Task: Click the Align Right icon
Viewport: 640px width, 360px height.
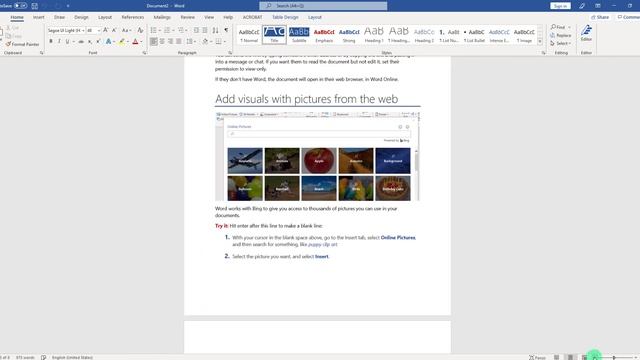Action: (170, 41)
